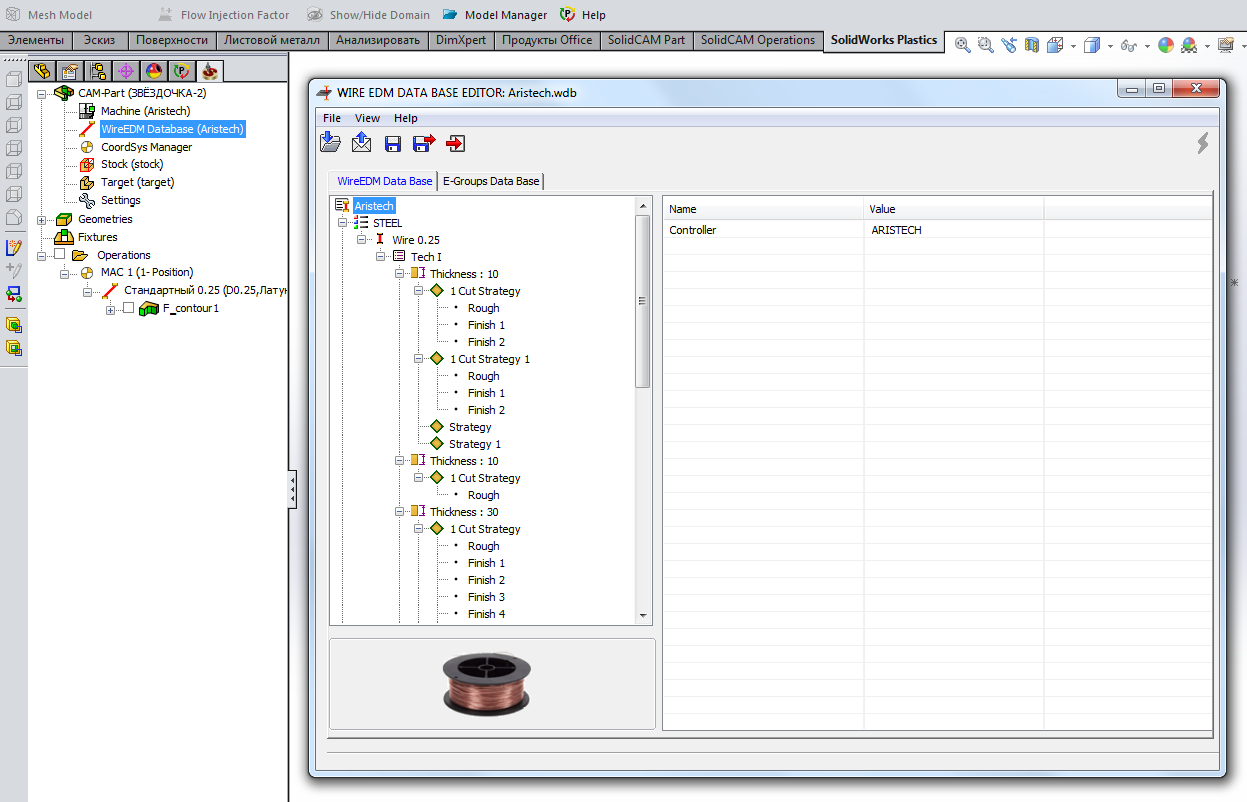Expand the F_contour1 operation node
This screenshot has width=1247, height=802.
coord(110,309)
